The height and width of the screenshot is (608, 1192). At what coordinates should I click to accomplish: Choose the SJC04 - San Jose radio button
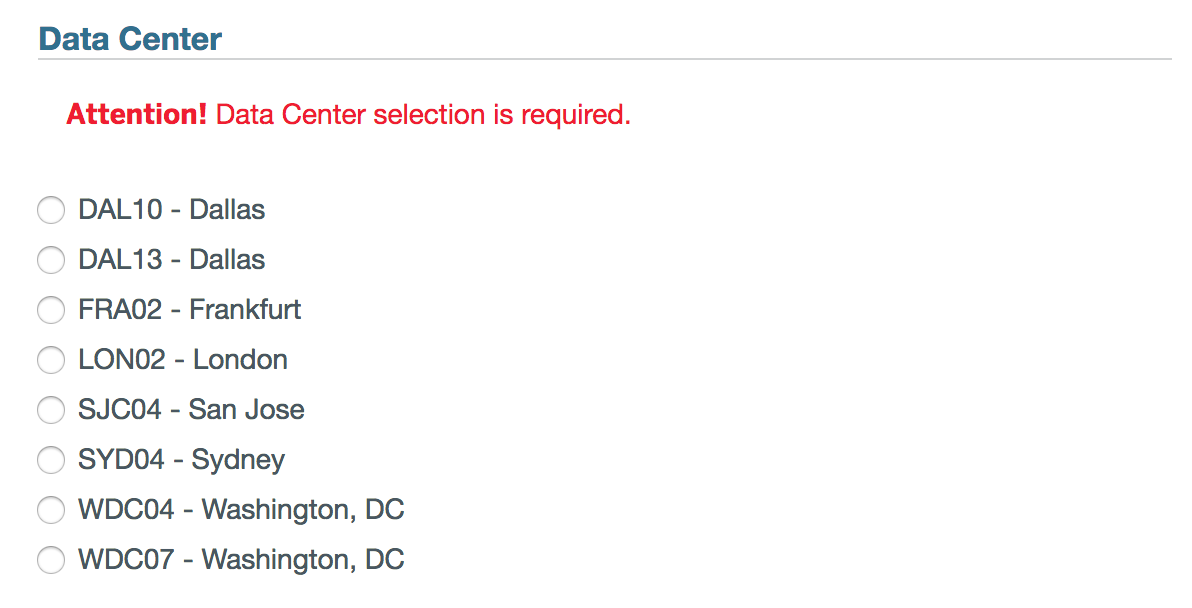point(50,410)
